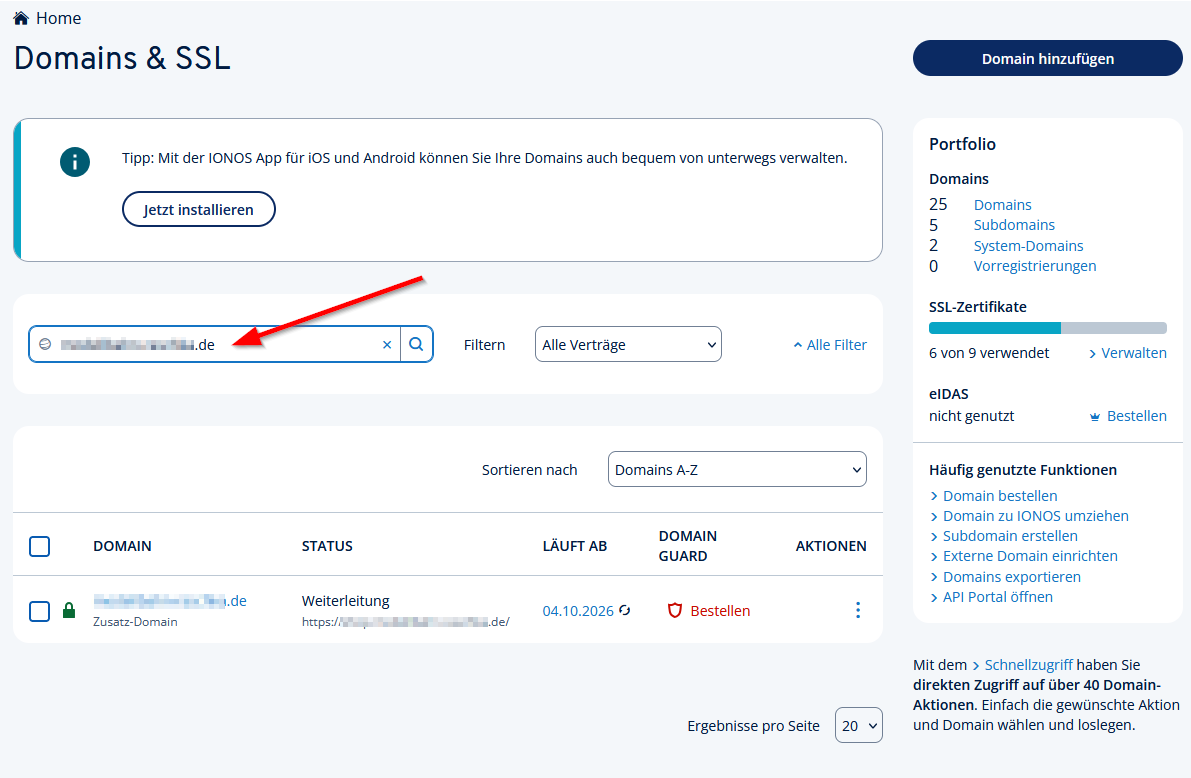This screenshot has width=1191, height=778.
Task: Click the DOMAIN GUARD column header
Action: click(x=687, y=546)
